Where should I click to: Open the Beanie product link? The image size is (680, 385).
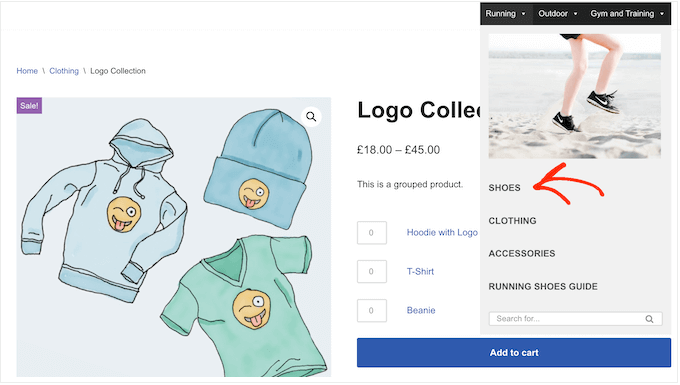point(421,310)
